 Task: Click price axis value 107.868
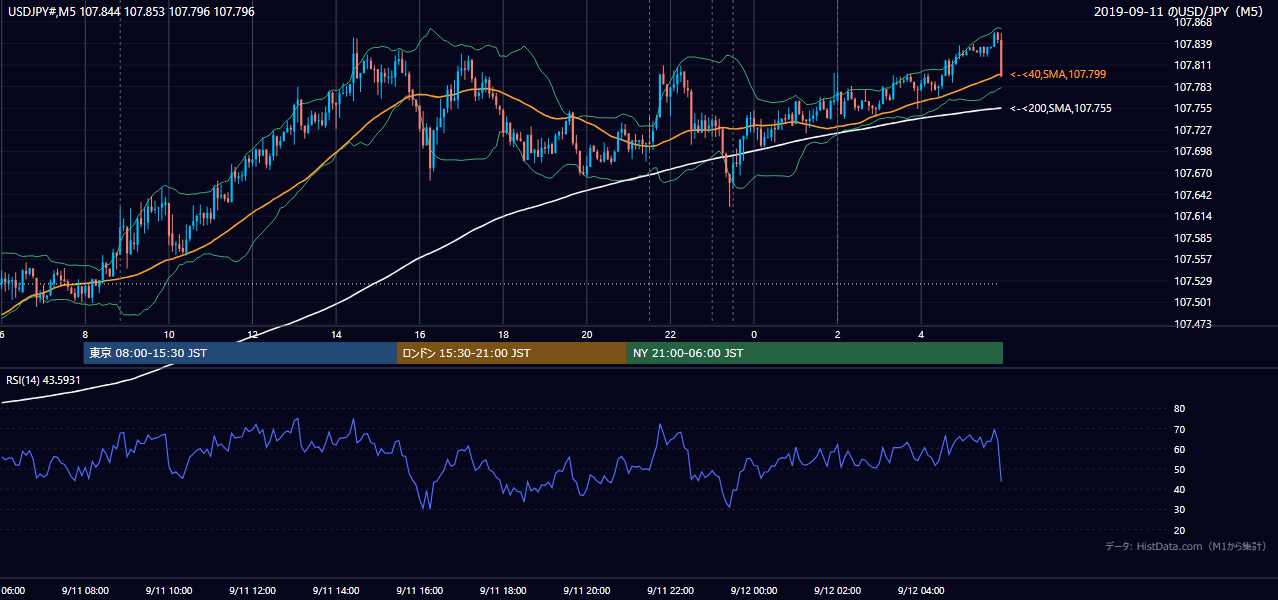1193,23
